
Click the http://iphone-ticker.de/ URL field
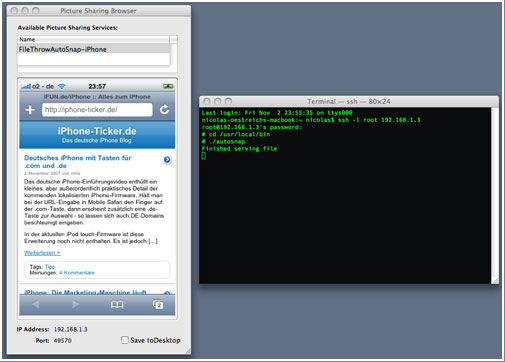point(97,110)
